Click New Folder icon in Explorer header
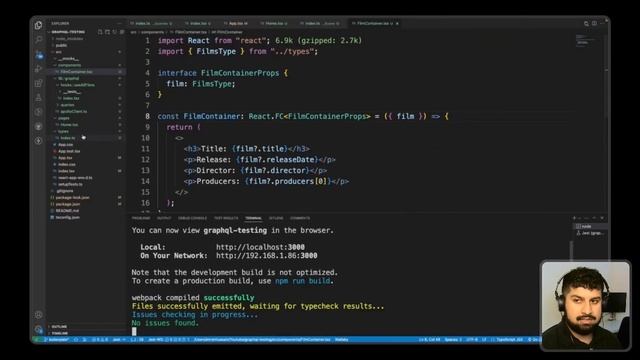 pyautogui.click(x=107, y=32)
